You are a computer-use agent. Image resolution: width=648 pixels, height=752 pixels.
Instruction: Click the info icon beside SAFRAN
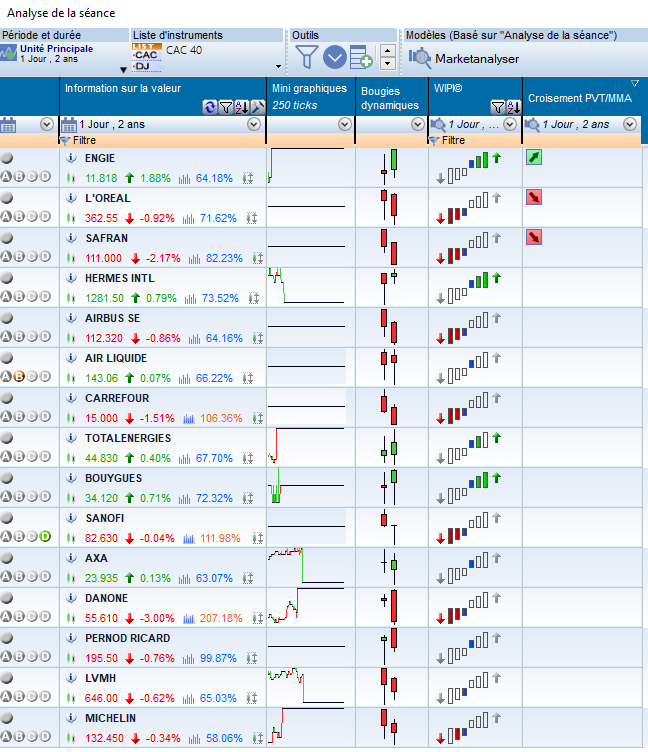tap(71, 238)
